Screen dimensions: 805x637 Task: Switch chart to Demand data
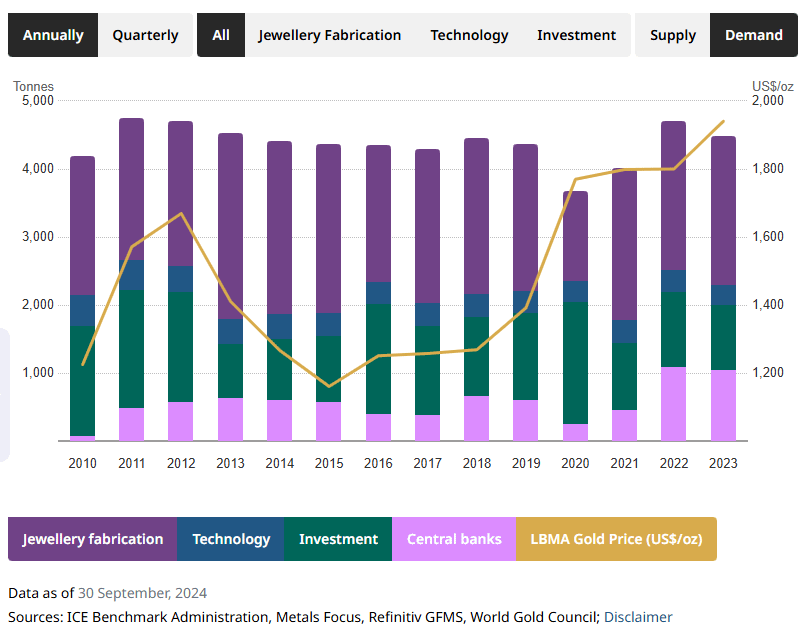point(753,35)
